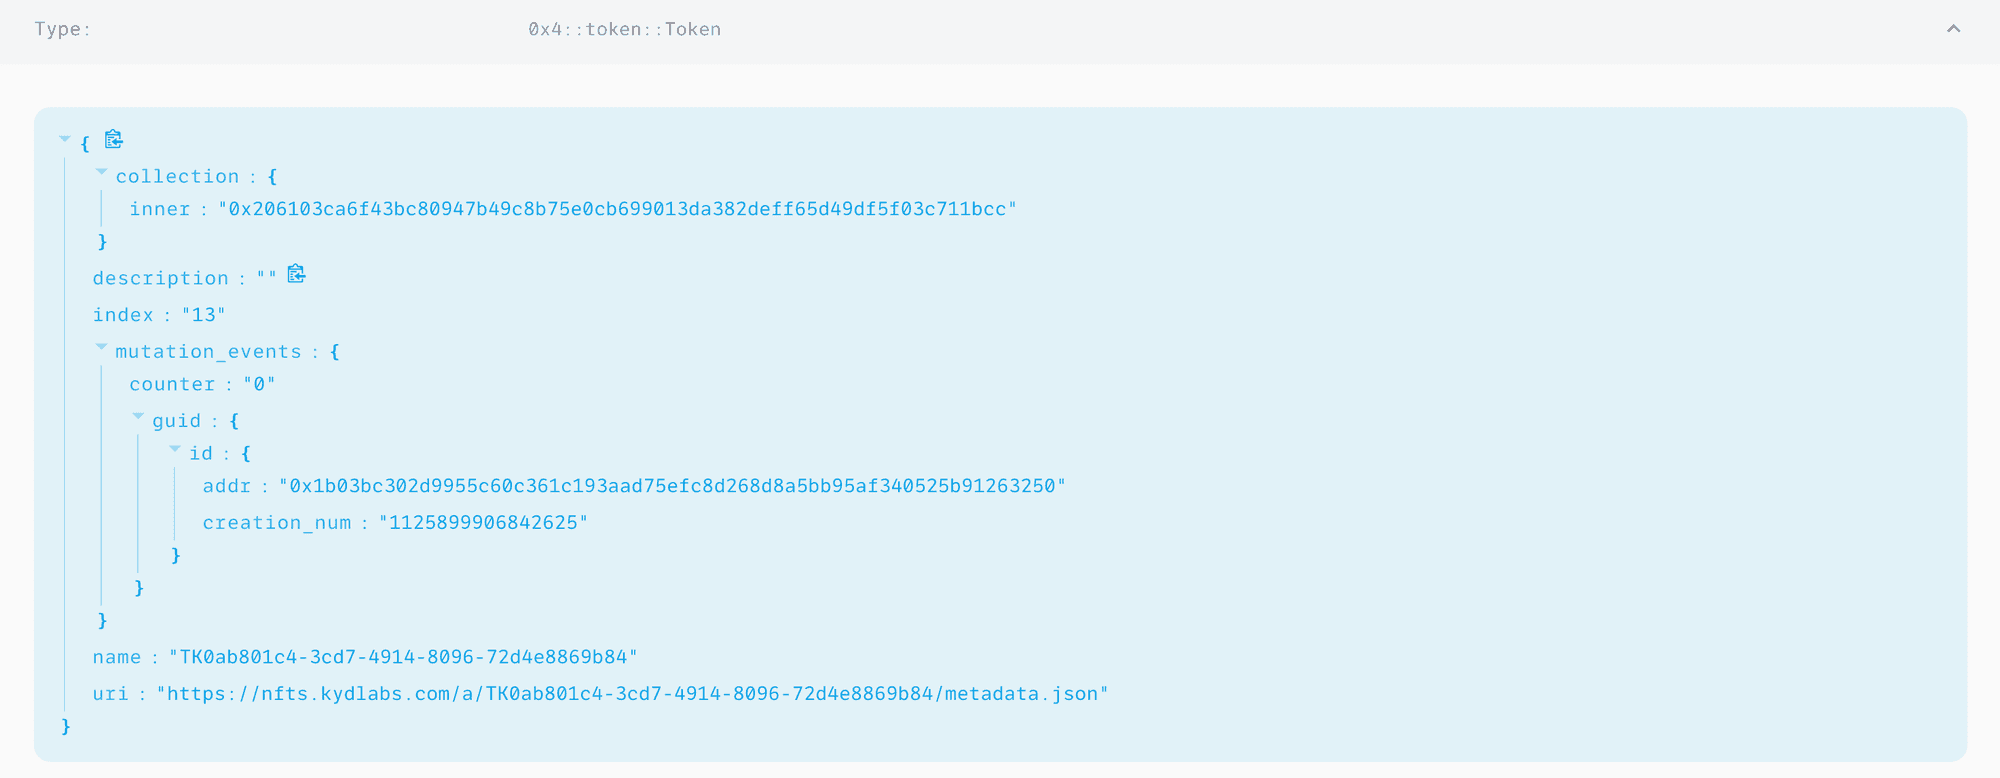The width and height of the screenshot is (2000, 778).
Task: Select the name value string
Action: [x=403, y=657]
